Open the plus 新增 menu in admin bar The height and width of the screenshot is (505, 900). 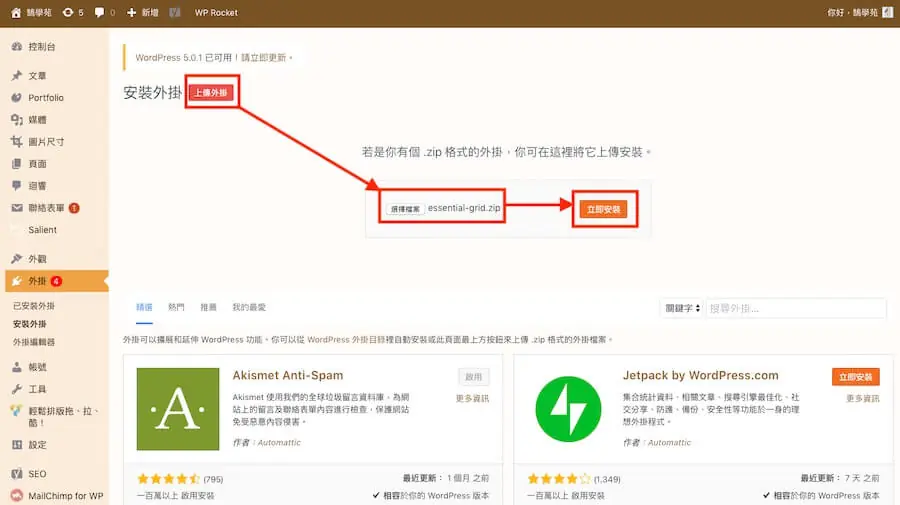coord(142,13)
